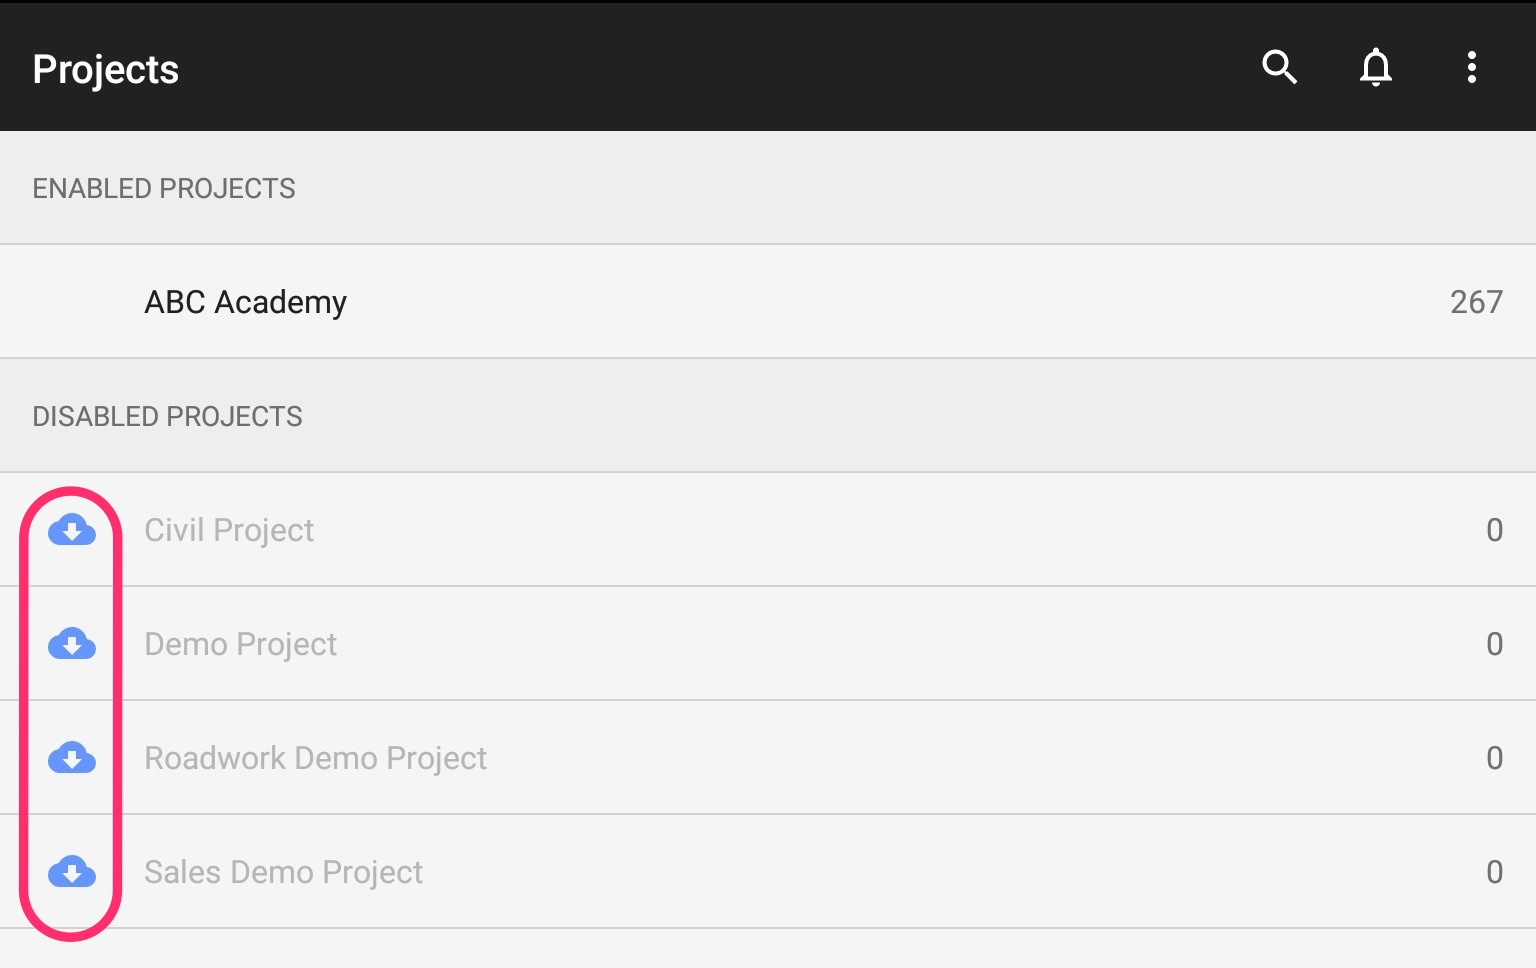Click the ENABLED PROJECTS section header

[x=164, y=188]
